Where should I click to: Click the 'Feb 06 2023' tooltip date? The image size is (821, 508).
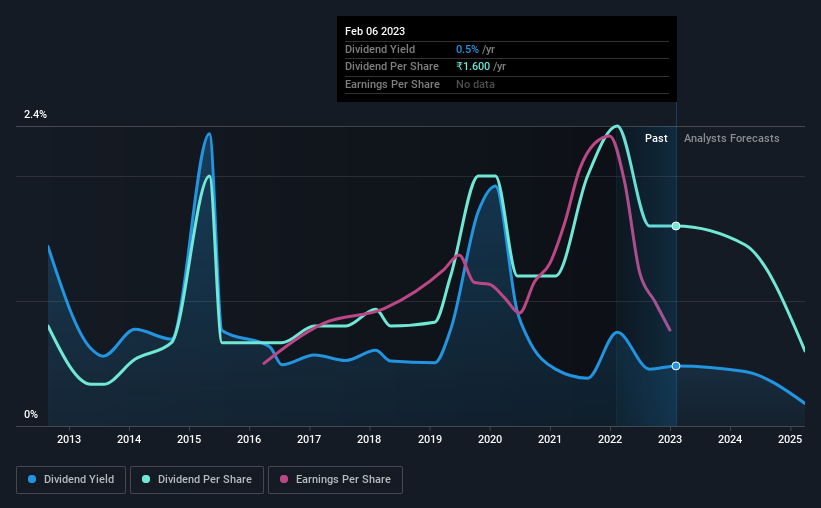(x=375, y=31)
